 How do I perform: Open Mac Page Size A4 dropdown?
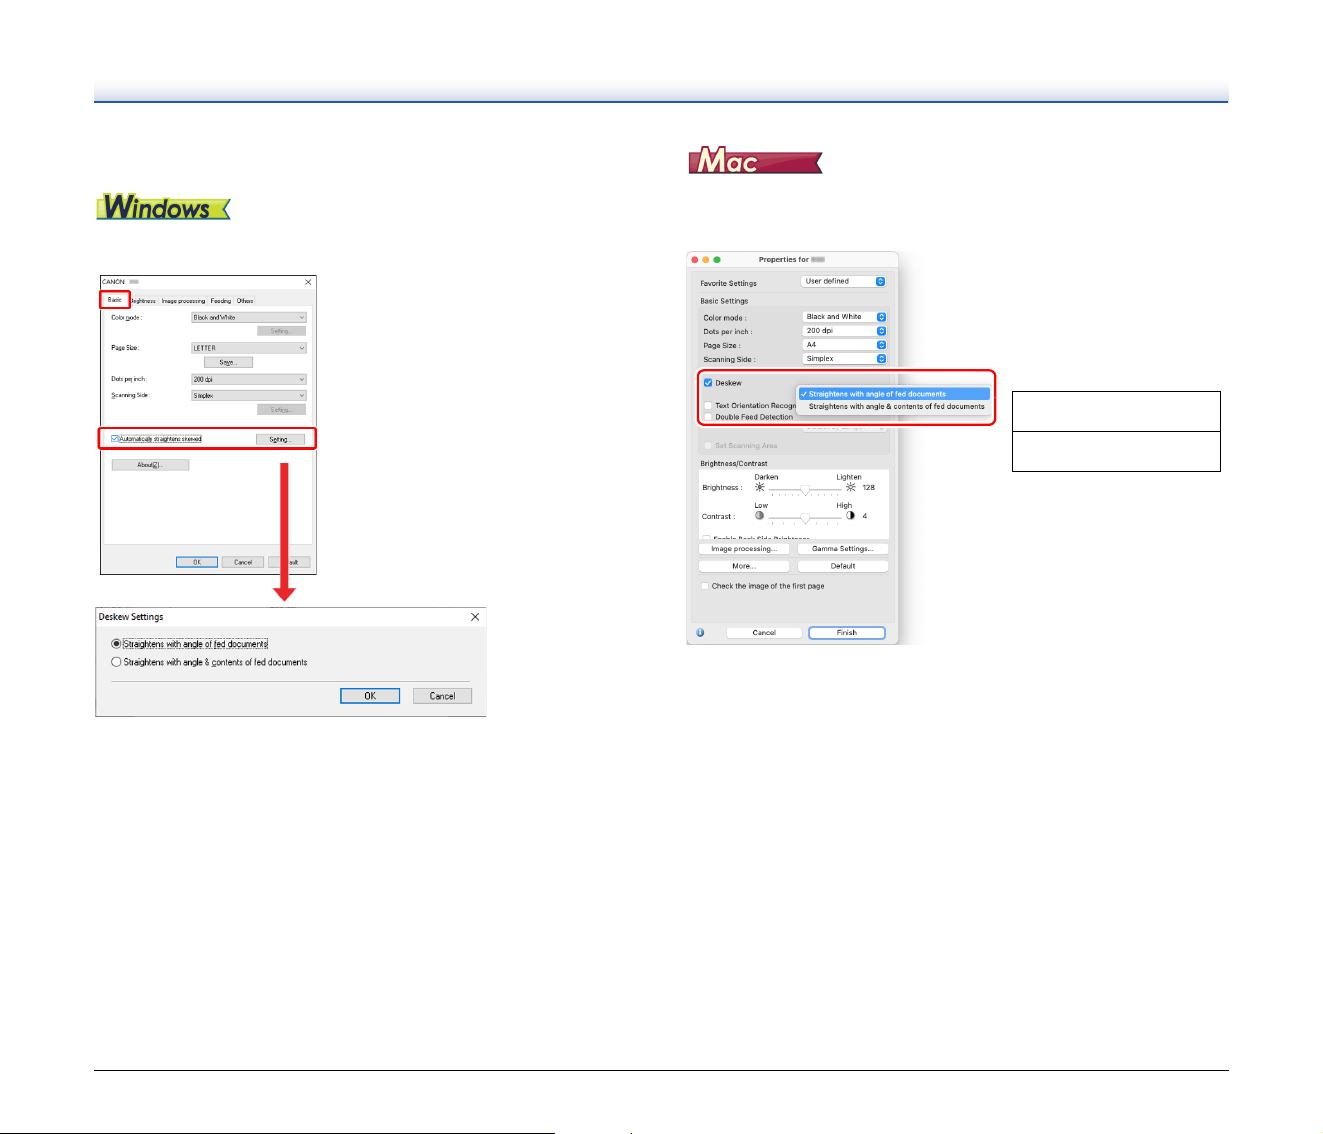click(844, 345)
